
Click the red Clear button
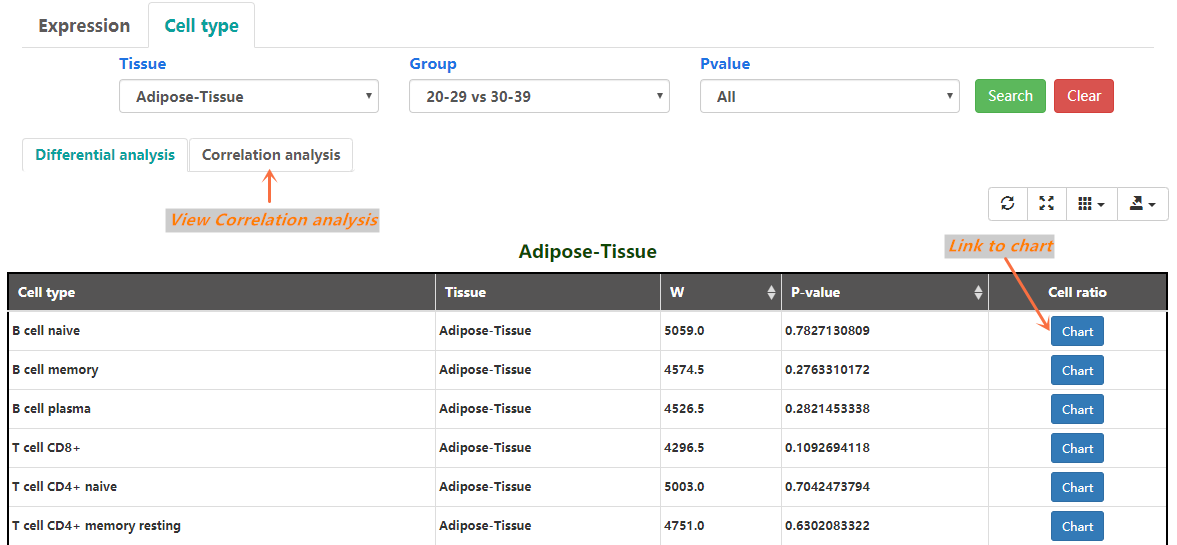click(1083, 96)
